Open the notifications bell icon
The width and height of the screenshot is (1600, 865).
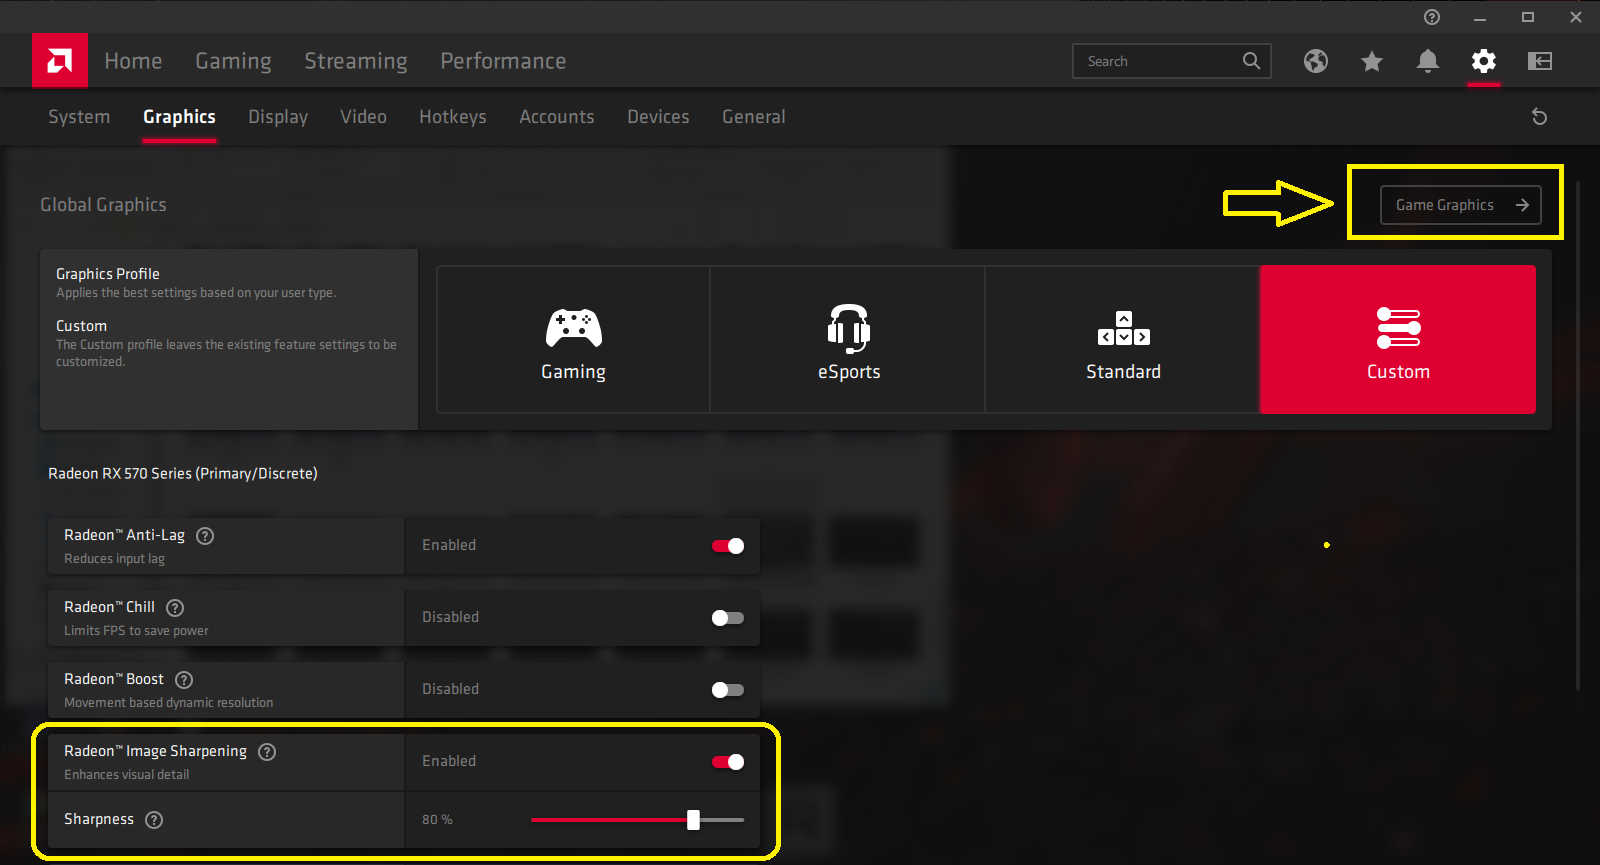coord(1428,61)
